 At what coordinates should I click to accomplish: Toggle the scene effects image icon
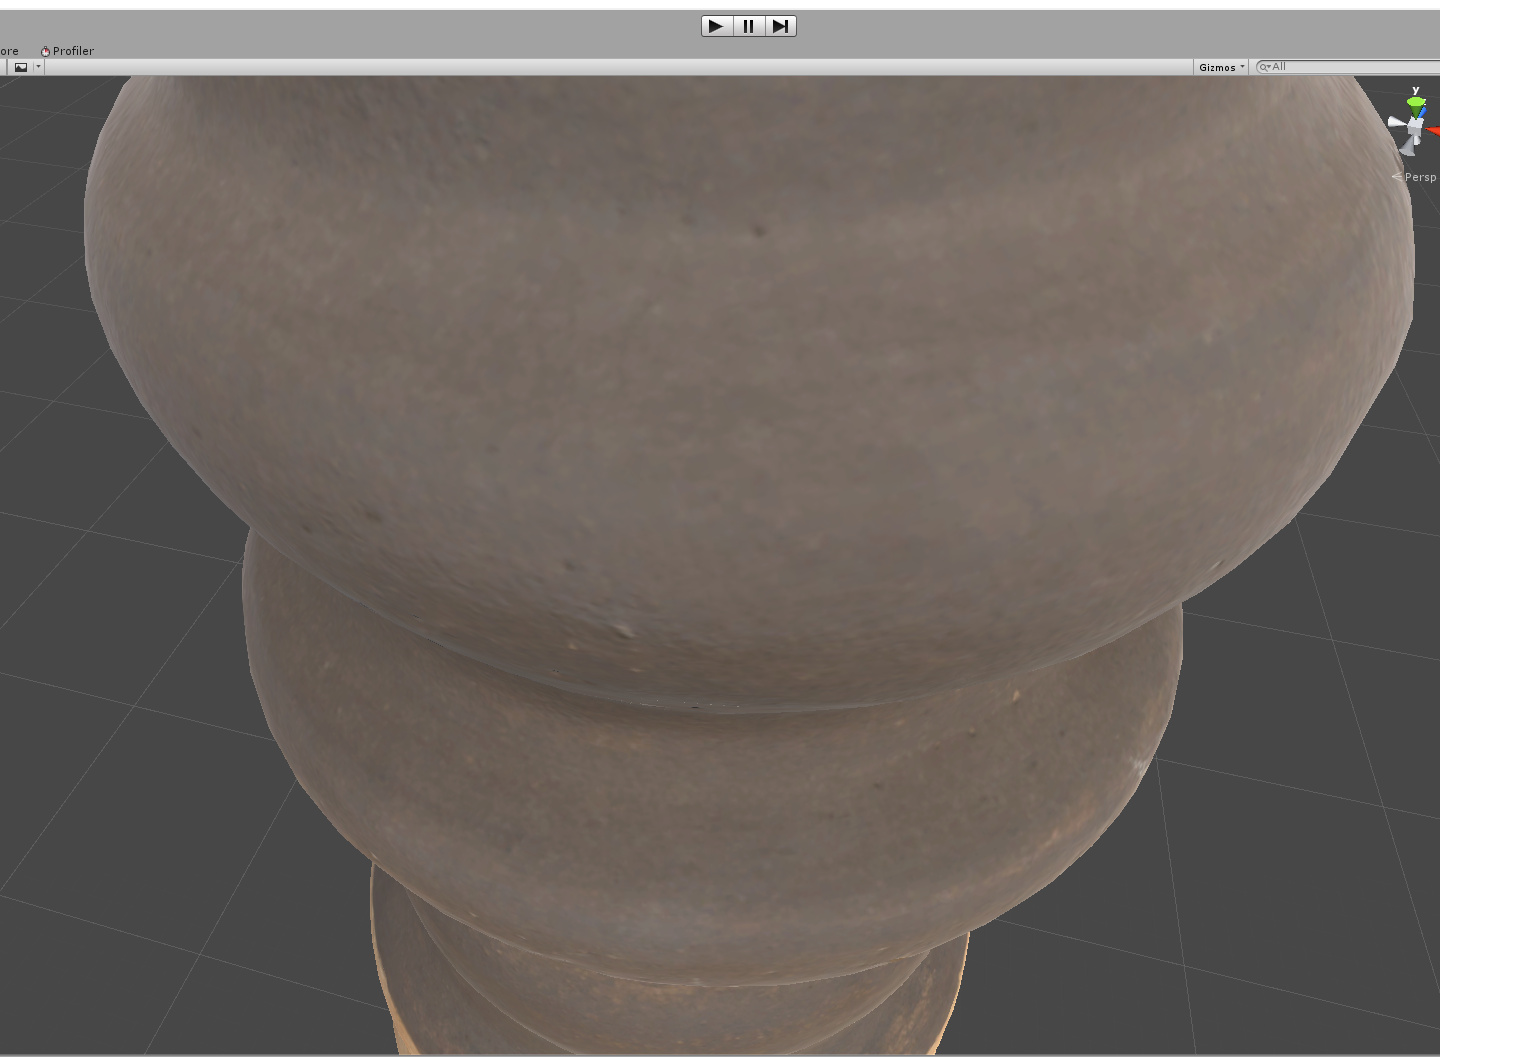(x=21, y=67)
